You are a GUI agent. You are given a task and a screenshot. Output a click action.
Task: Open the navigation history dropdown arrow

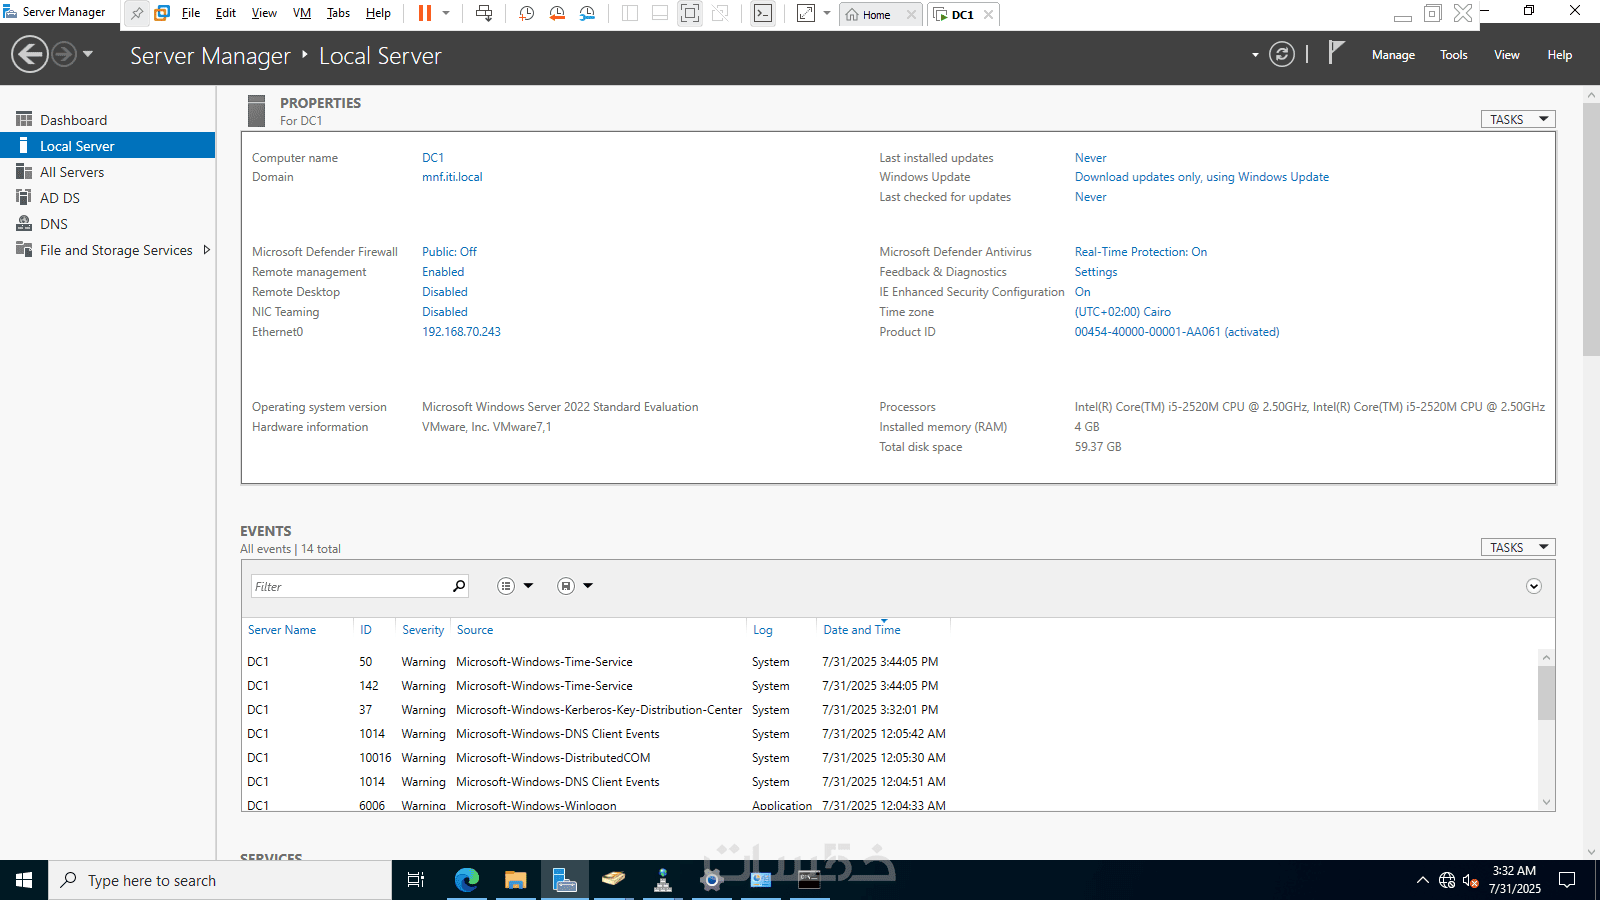(88, 54)
